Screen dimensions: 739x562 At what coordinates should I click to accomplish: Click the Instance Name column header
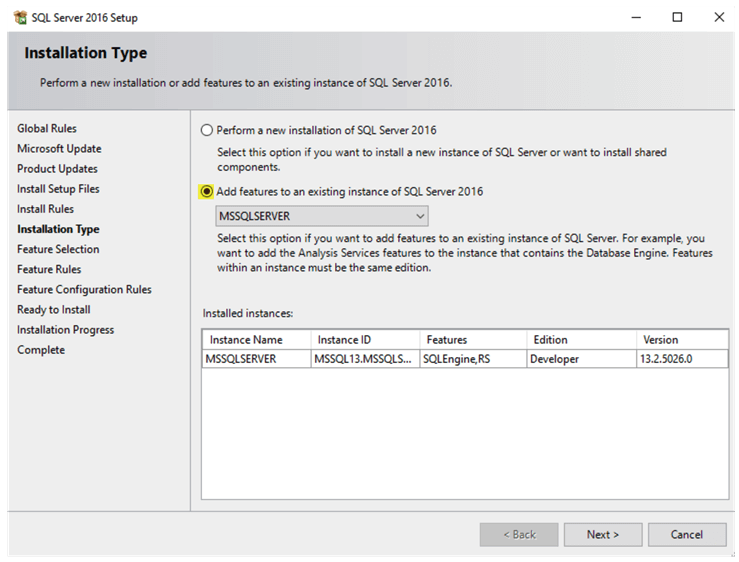point(256,339)
